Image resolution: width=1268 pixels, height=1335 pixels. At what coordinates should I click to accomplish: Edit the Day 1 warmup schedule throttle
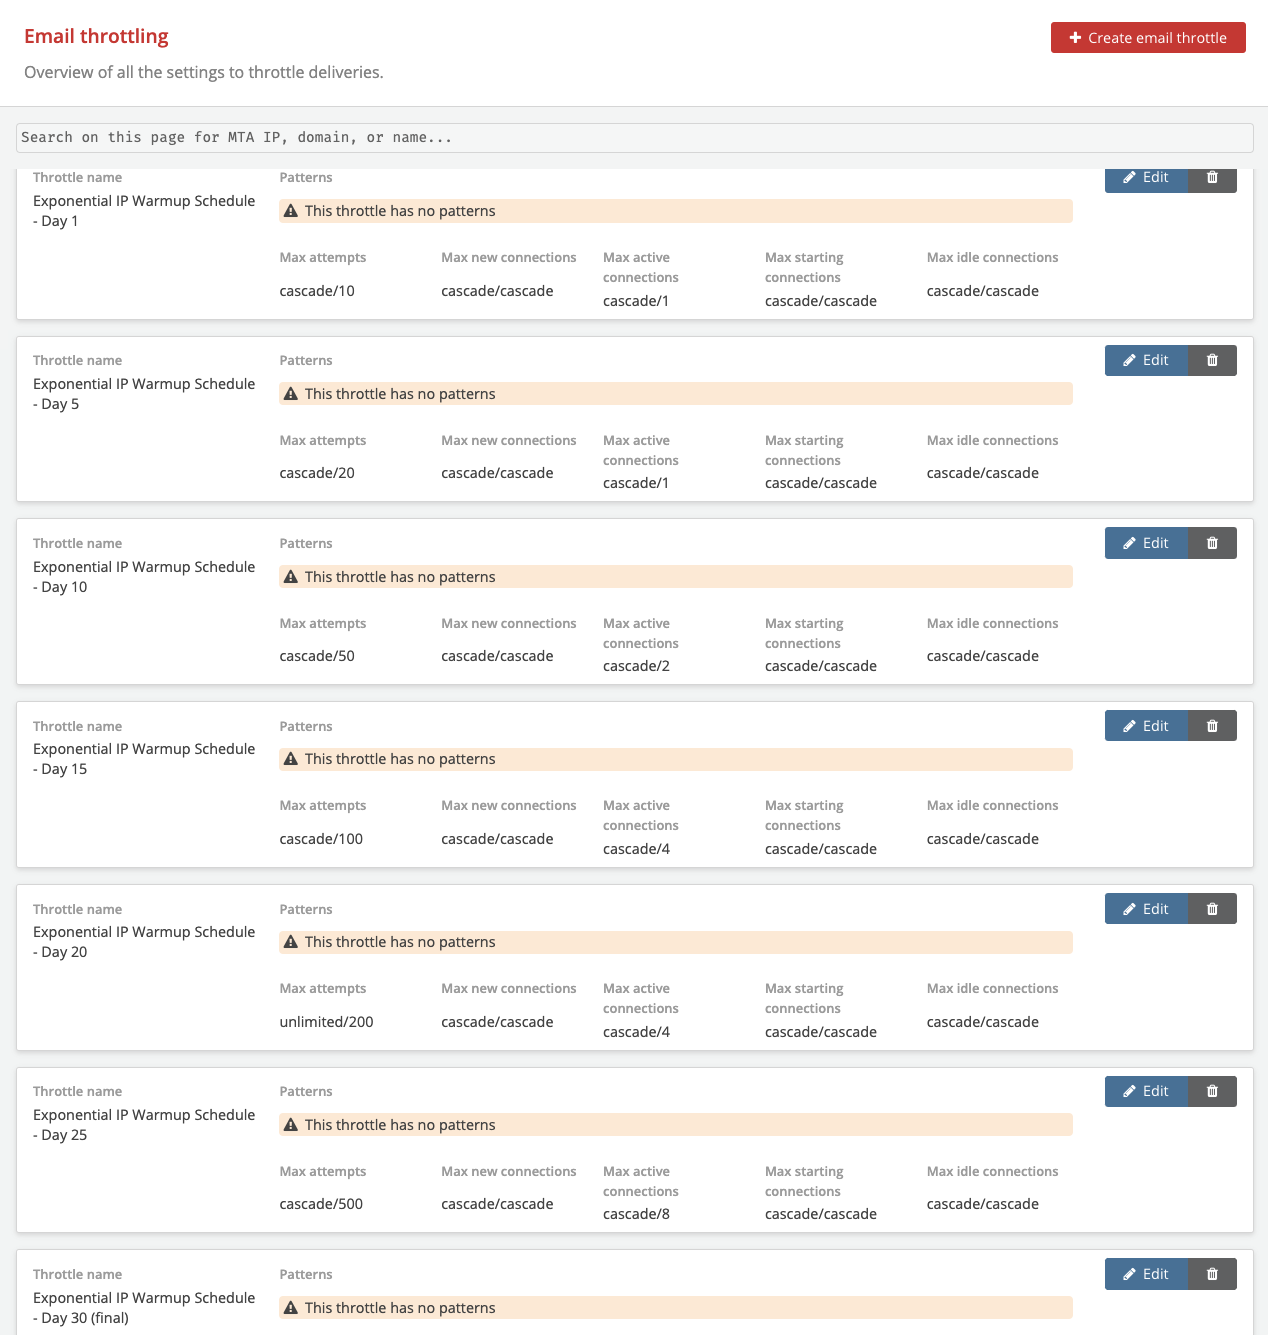[1146, 177]
